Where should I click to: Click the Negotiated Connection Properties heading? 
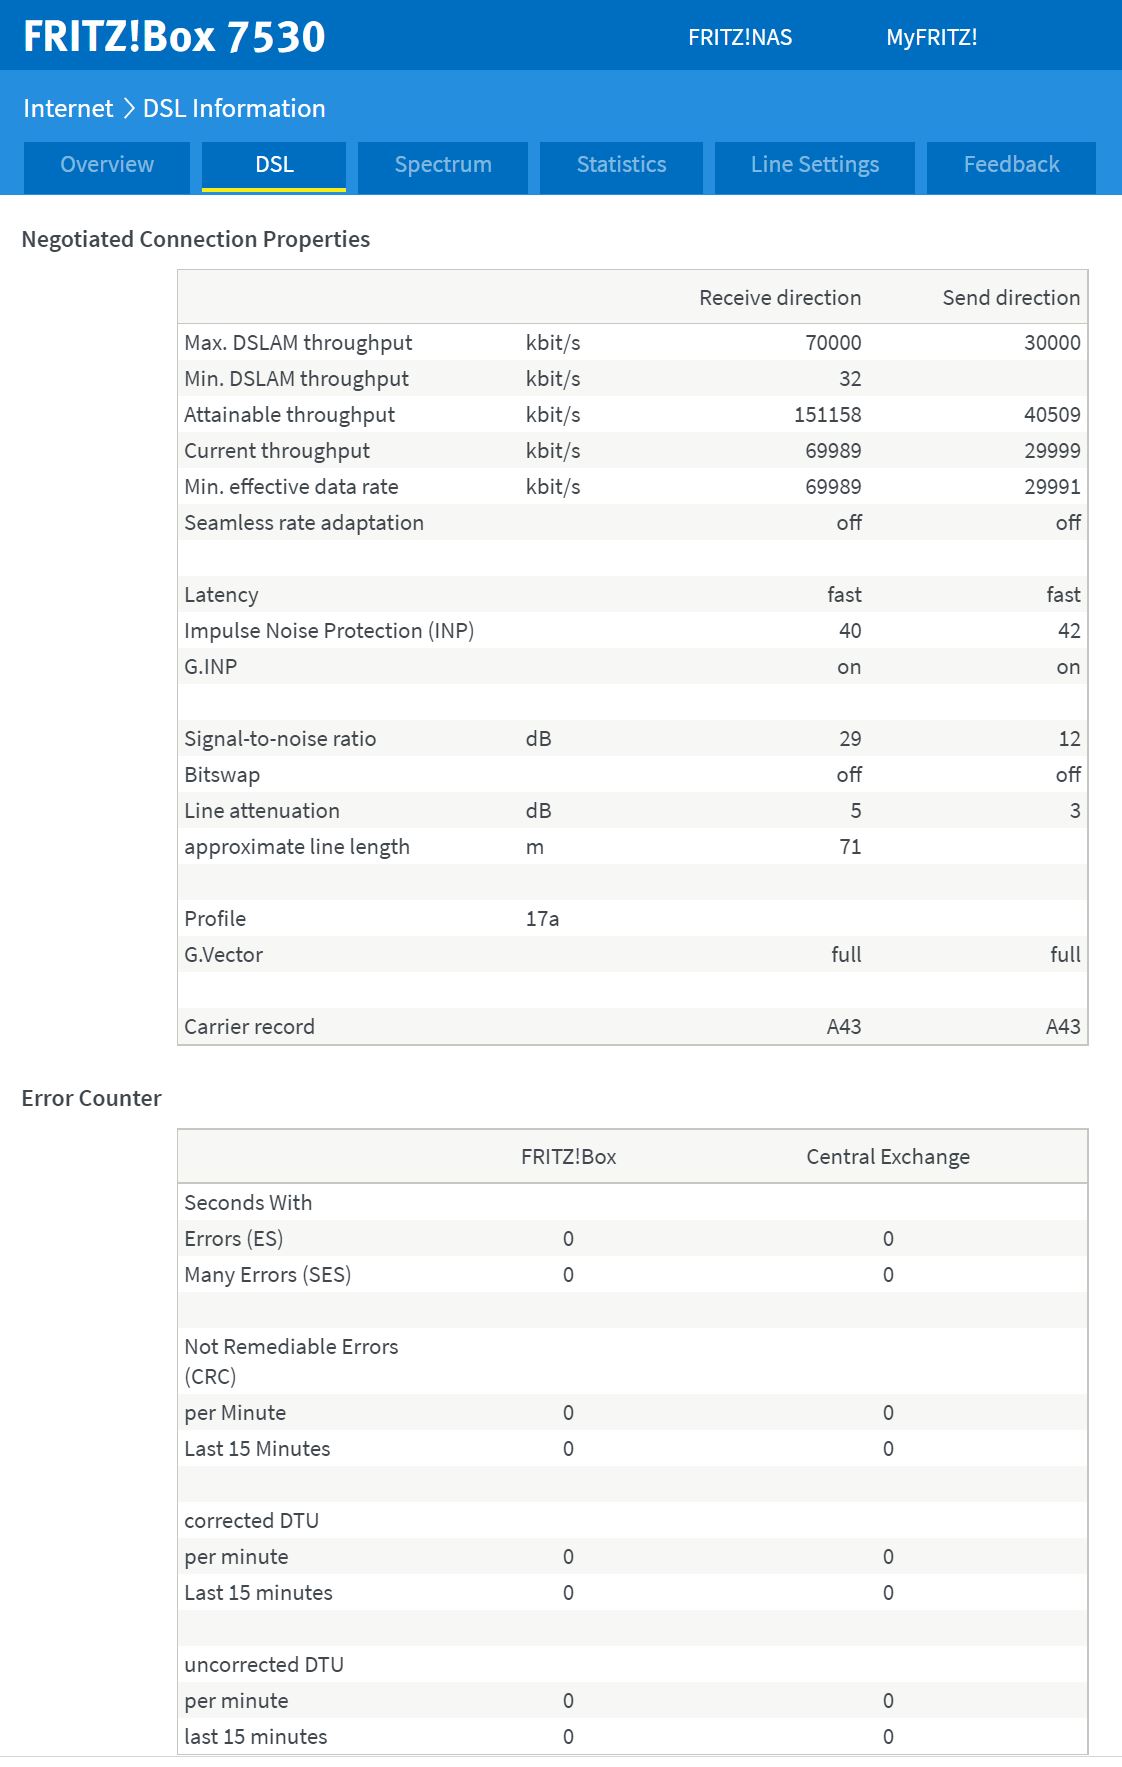(x=196, y=239)
